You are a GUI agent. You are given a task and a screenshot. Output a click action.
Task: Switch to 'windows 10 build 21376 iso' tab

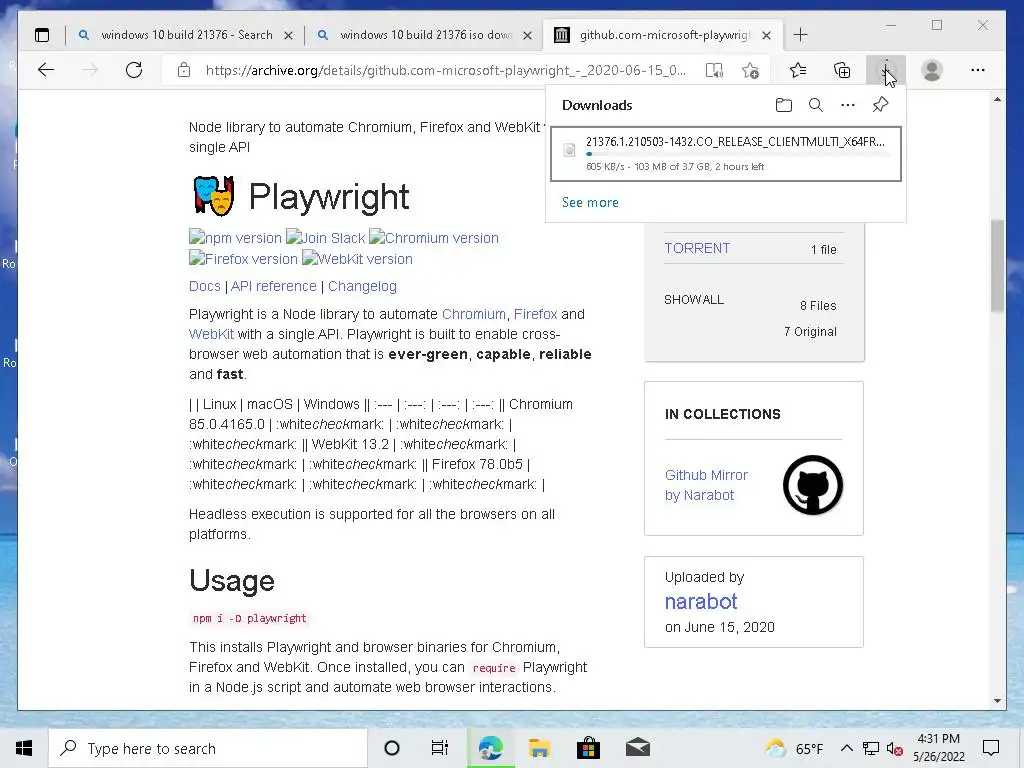[x=426, y=35]
